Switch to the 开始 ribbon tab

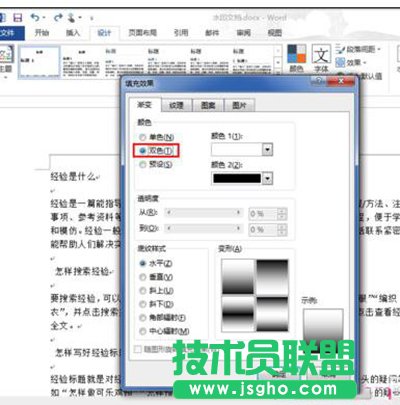pyautogui.click(x=42, y=33)
